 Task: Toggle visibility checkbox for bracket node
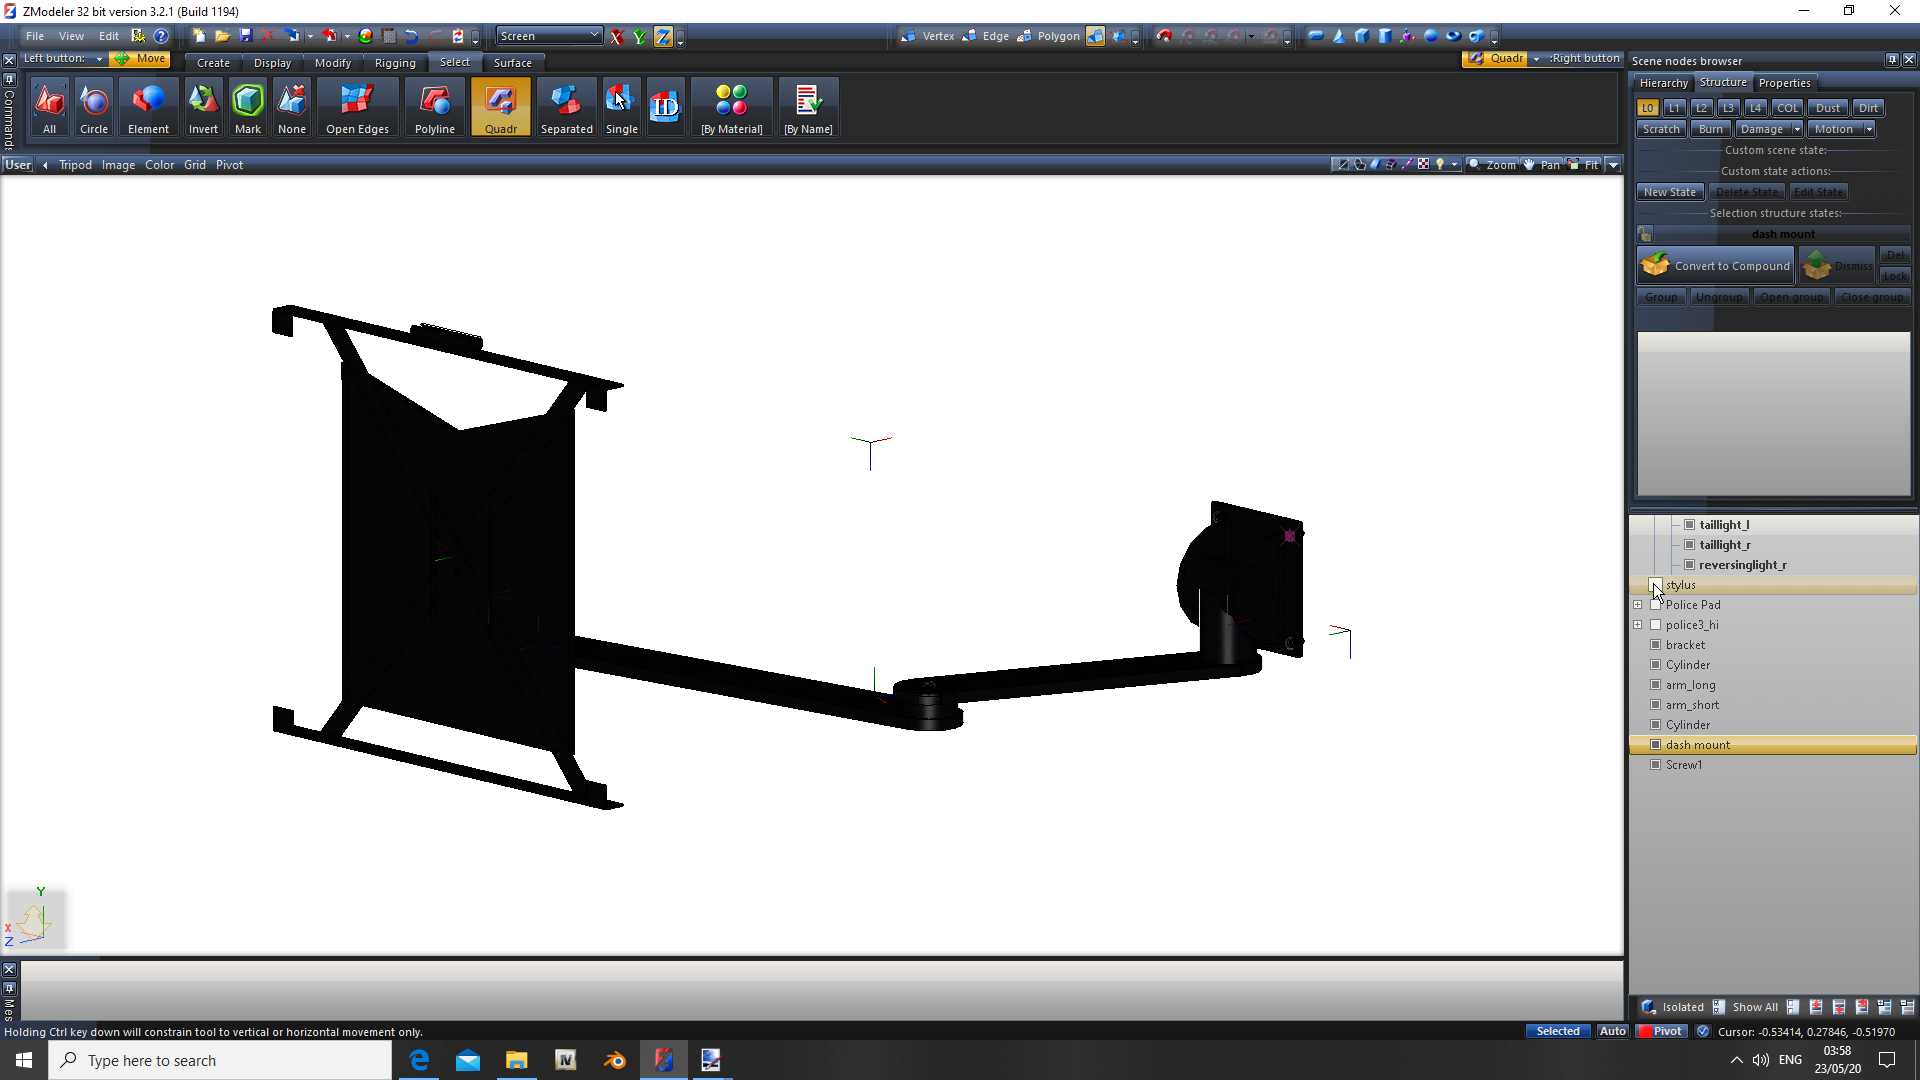(x=1656, y=645)
